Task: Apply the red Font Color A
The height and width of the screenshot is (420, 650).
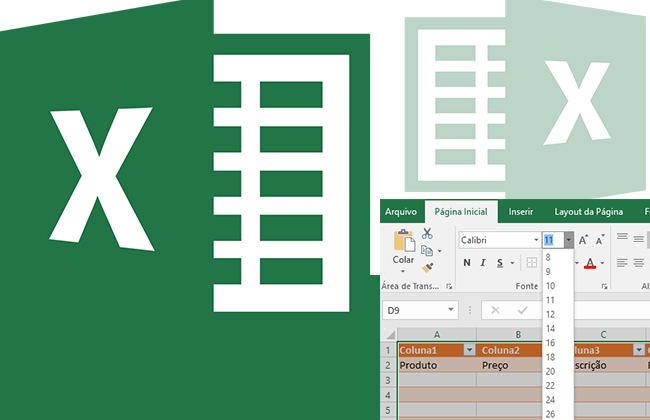Action: (x=590, y=263)
